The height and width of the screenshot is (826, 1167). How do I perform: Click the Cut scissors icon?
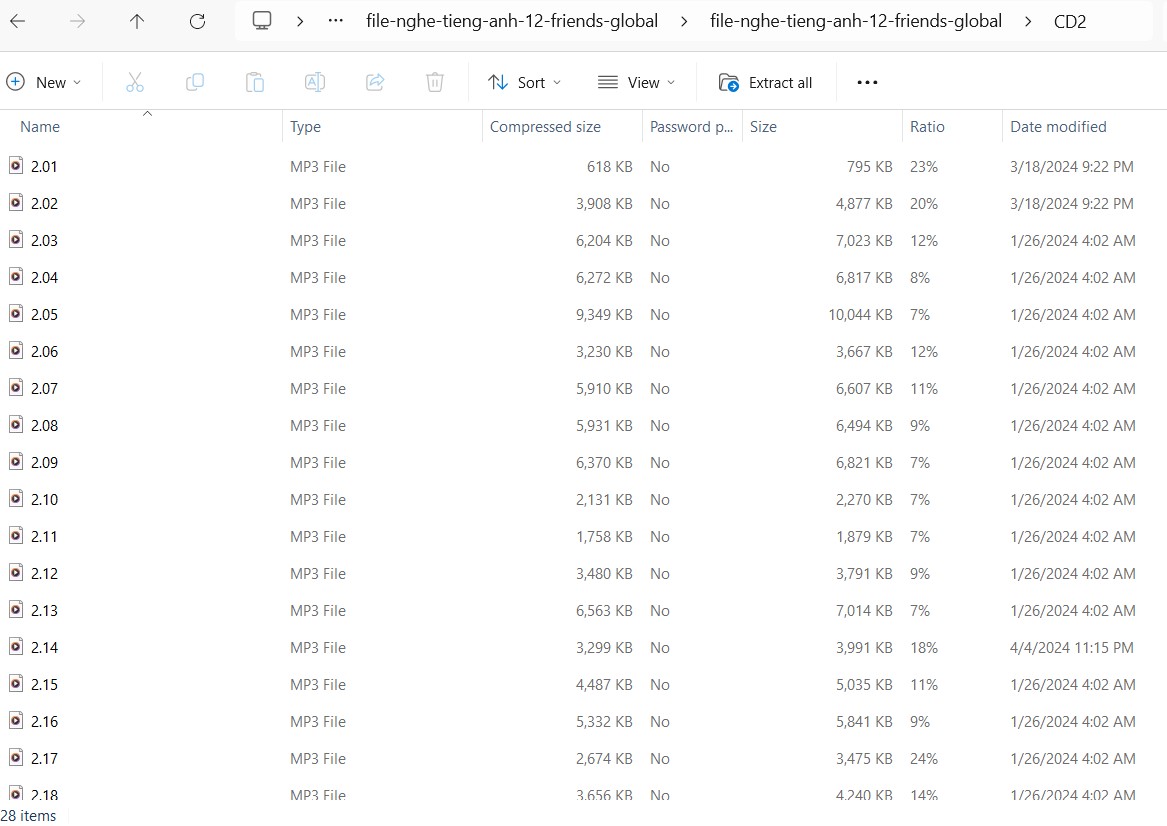[x=135, y=83]
